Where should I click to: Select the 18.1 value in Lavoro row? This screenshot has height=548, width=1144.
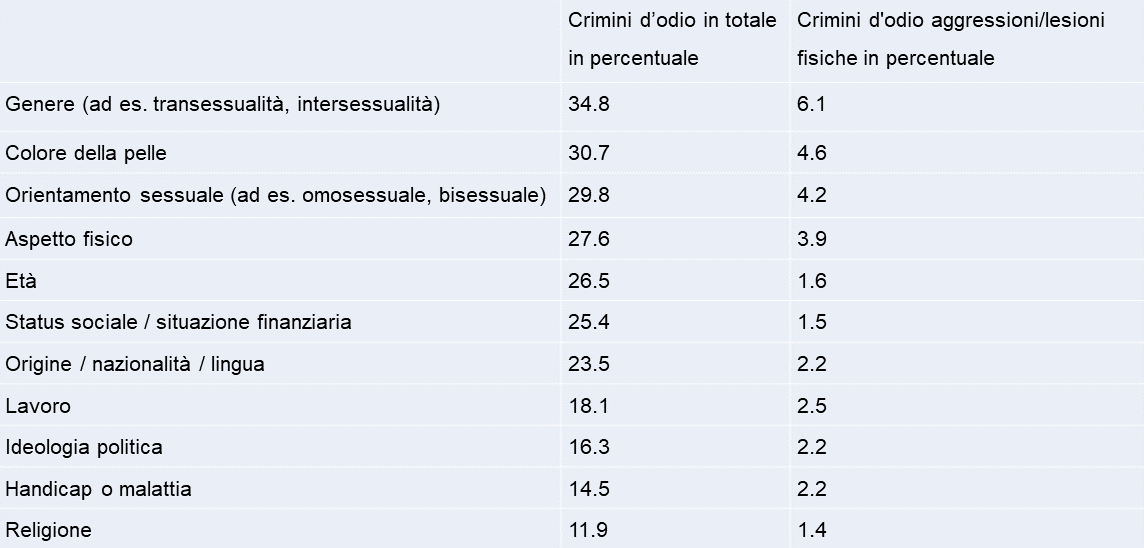(588, 407)
